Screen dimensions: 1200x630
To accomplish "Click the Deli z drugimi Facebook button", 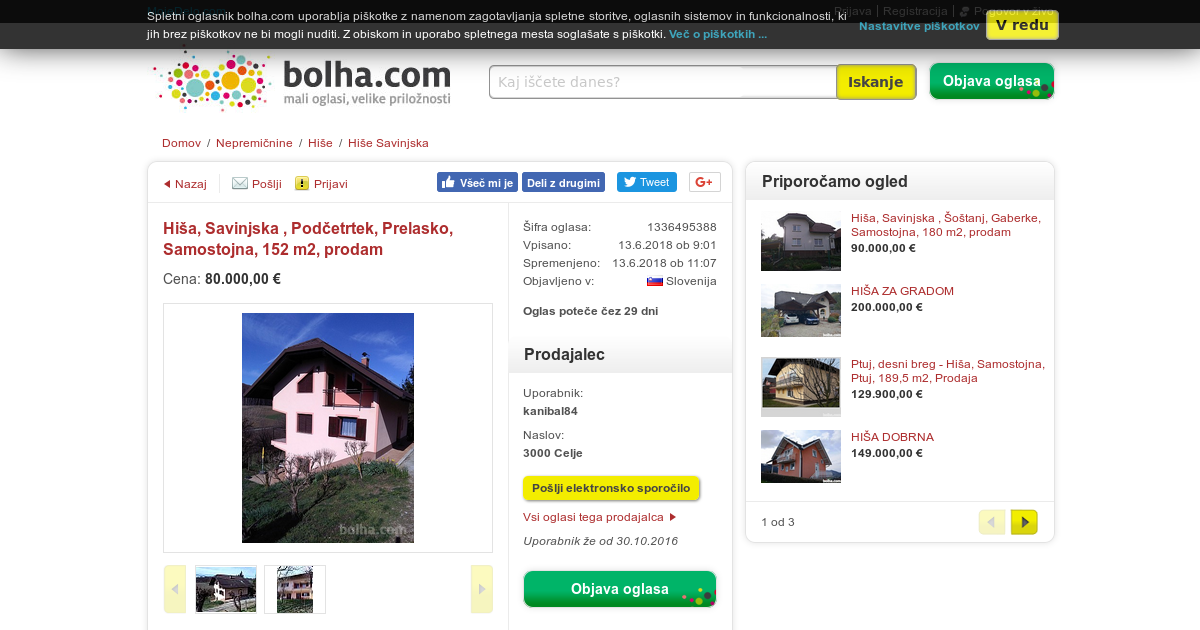I will (563, 182).
